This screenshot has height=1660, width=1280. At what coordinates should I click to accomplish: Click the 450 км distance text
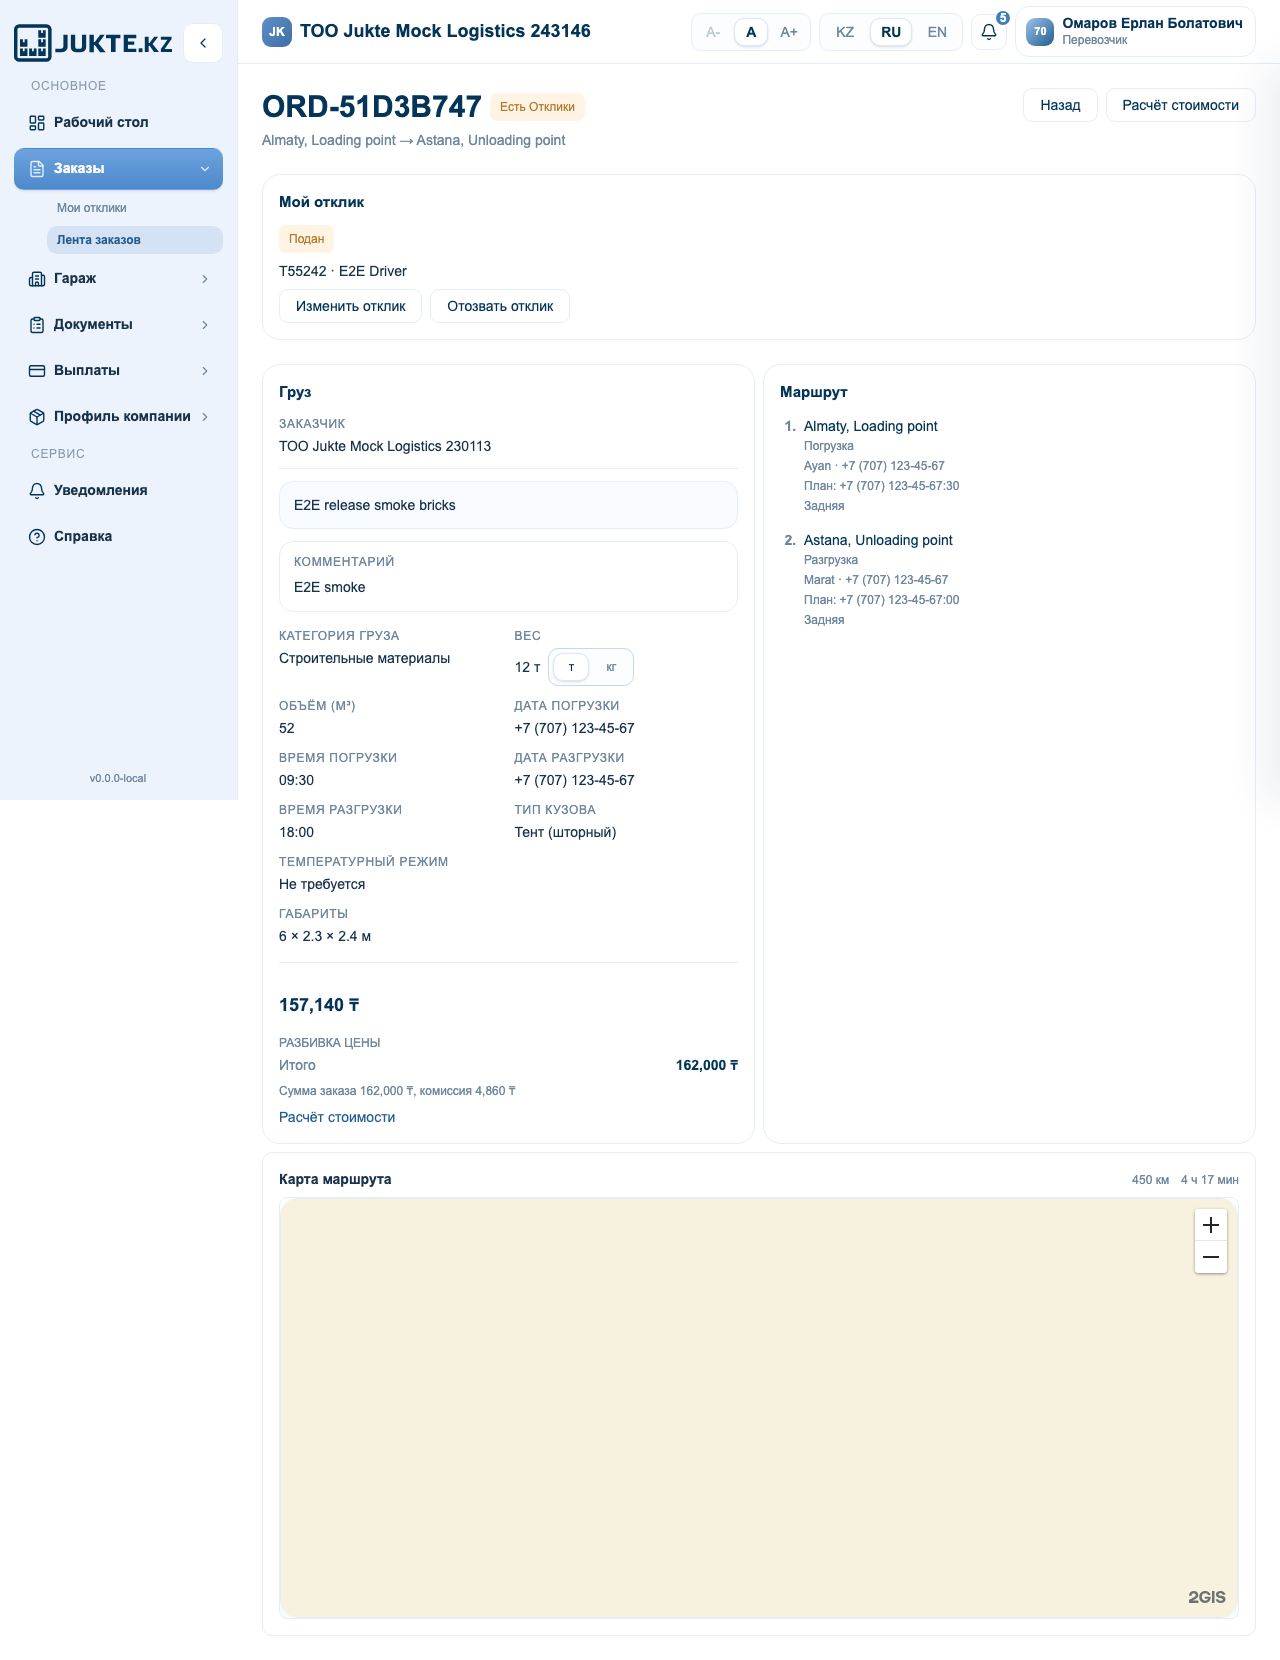(1150, 1180)
